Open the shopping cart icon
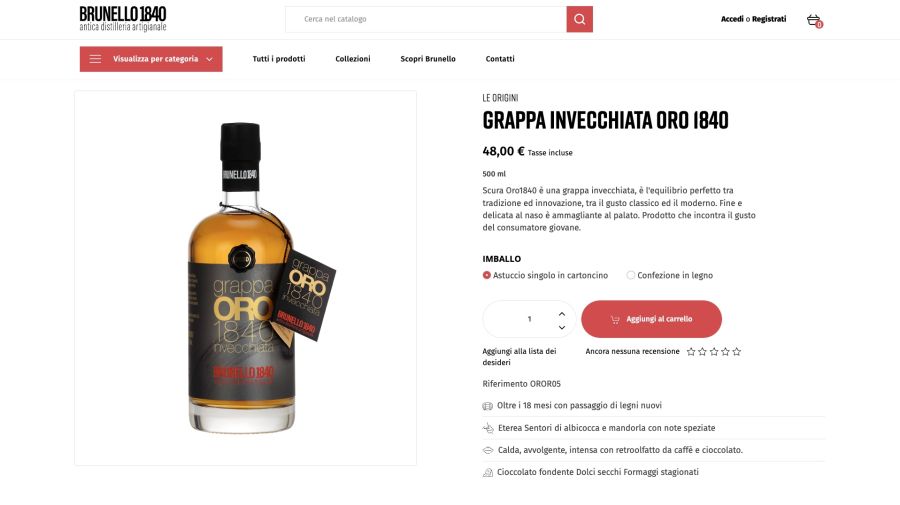The height and width of the screenshot is (505, 900). pos(814,20)
